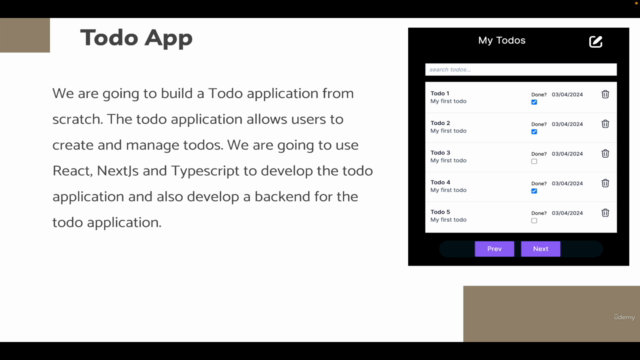Delete Todo 3 with trash icon
Viewport: 640px width, 360px height.
click(x=605, y=153)
